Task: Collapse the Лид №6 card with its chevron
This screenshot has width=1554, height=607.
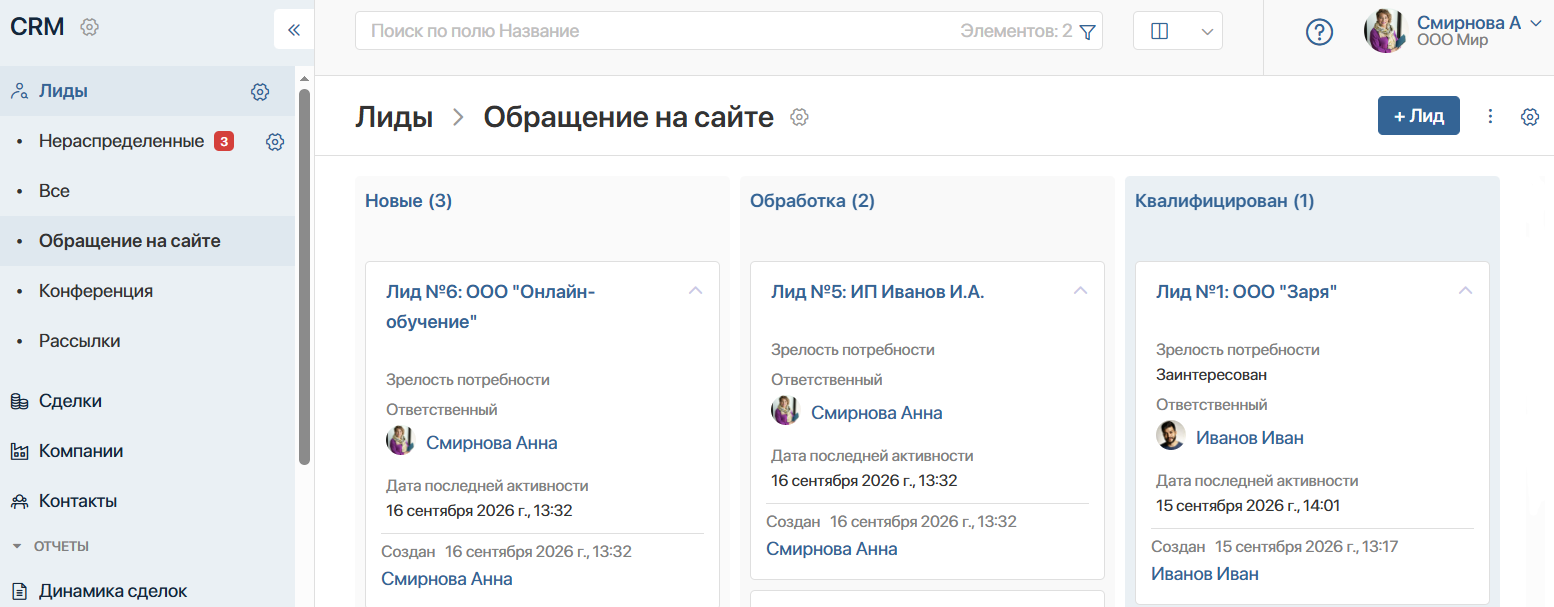Action: (696, 291)
